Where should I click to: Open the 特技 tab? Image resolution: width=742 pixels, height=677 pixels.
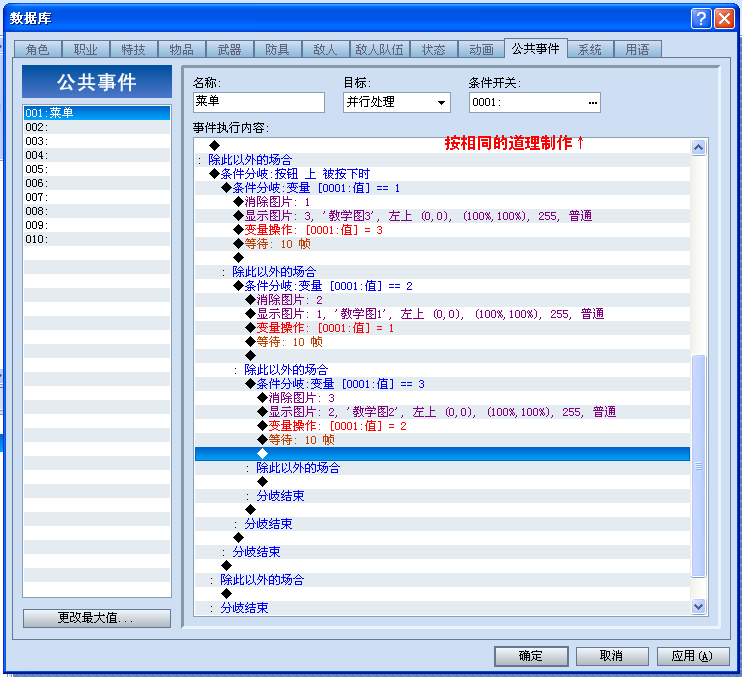click(x=133, y=49)
